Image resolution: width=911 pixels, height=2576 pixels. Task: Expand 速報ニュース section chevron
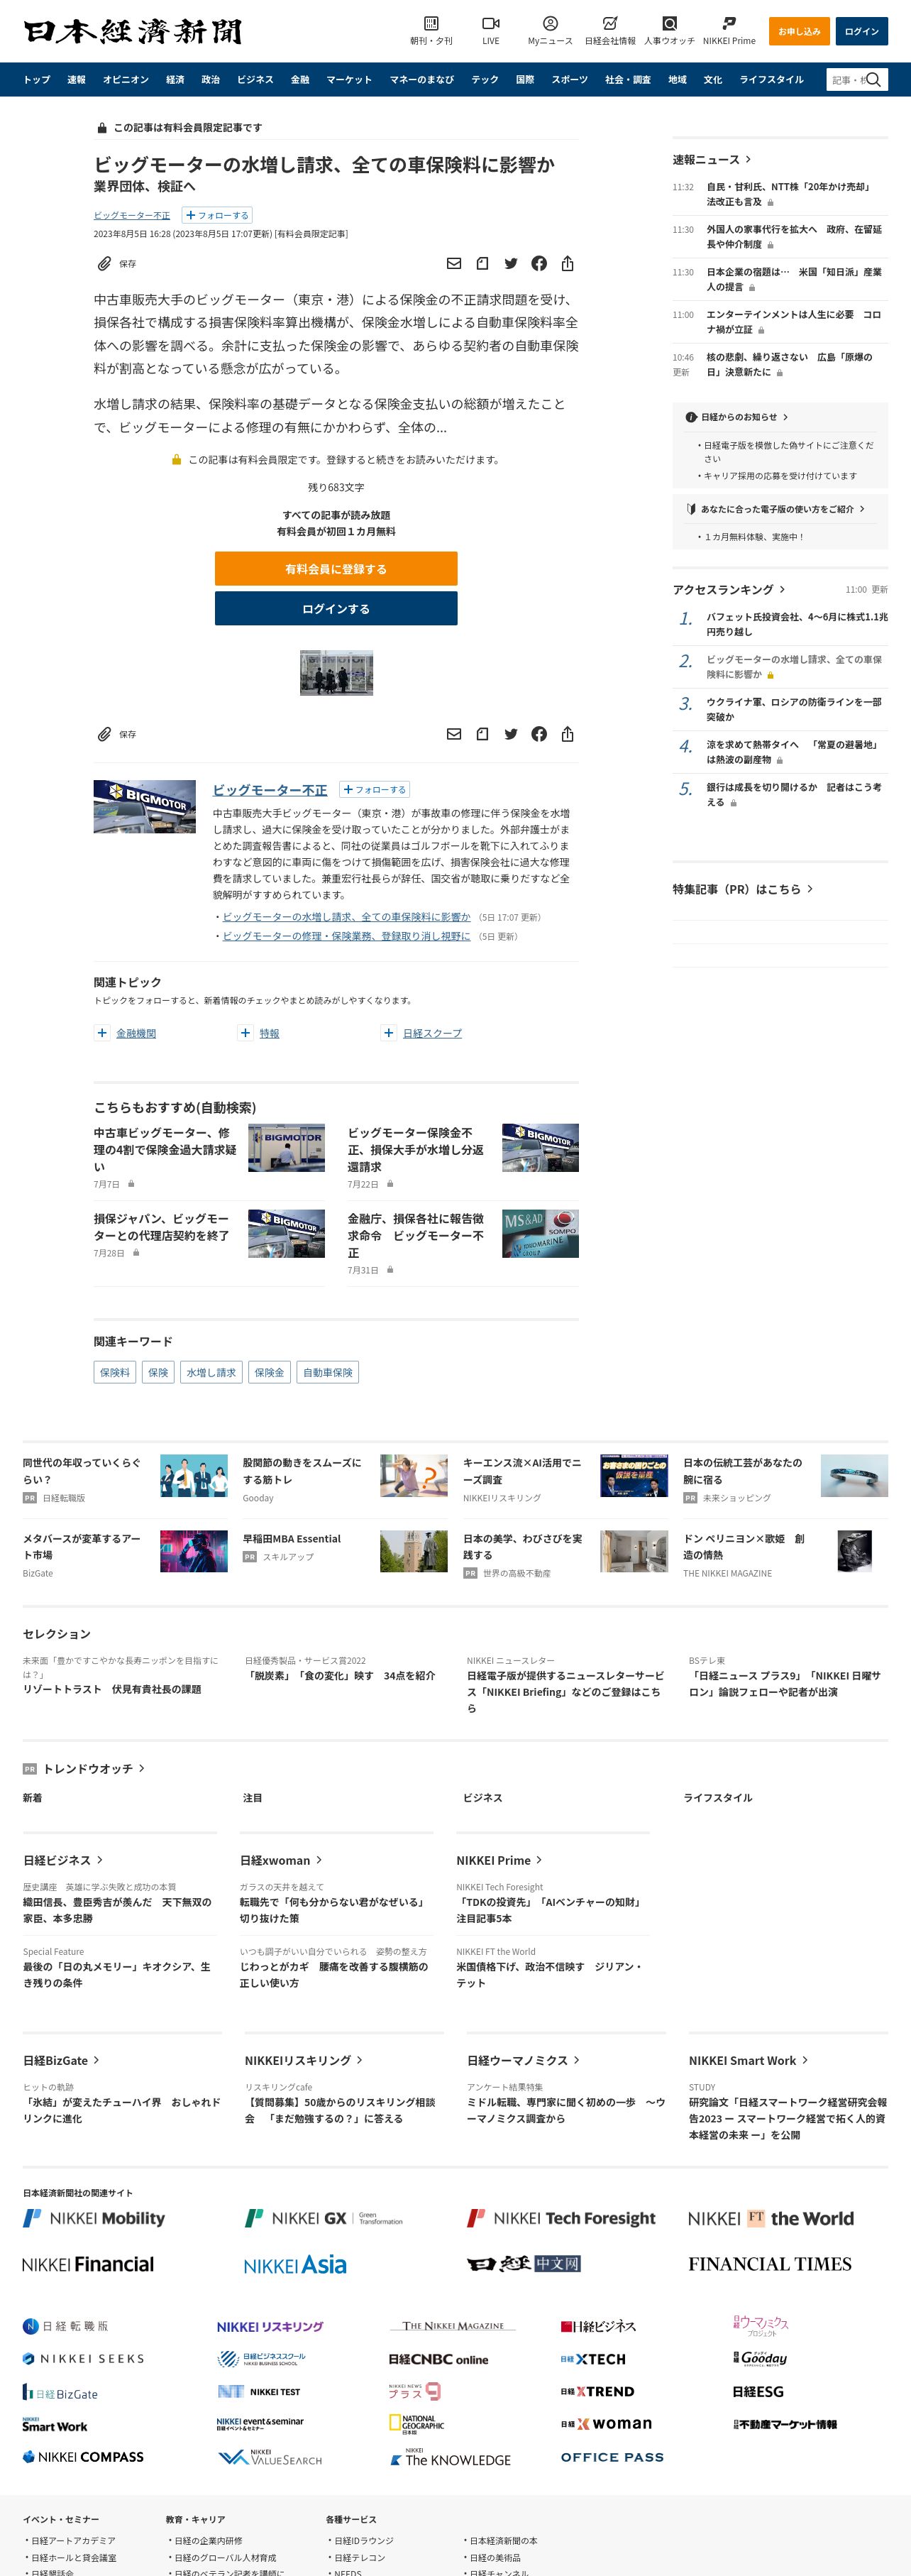(748, 159)
